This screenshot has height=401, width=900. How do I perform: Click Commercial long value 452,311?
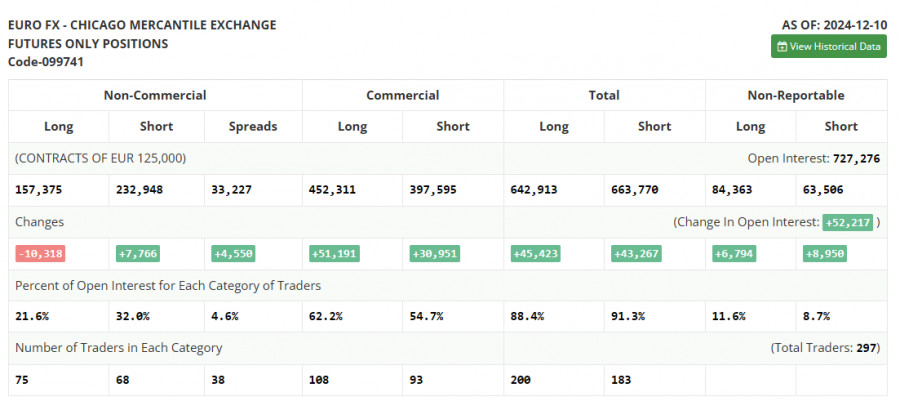point(332,190)
